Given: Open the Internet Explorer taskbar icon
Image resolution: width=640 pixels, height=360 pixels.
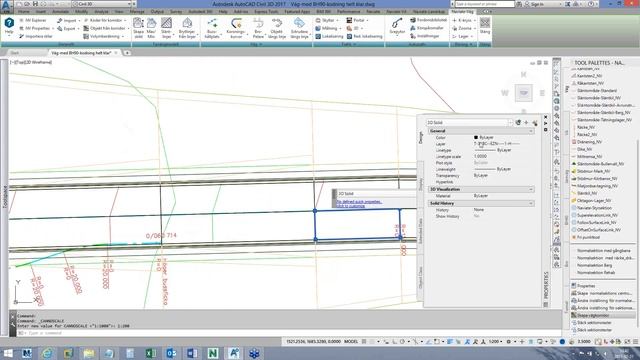Looking at the screenshot, I should click(47, 353).
